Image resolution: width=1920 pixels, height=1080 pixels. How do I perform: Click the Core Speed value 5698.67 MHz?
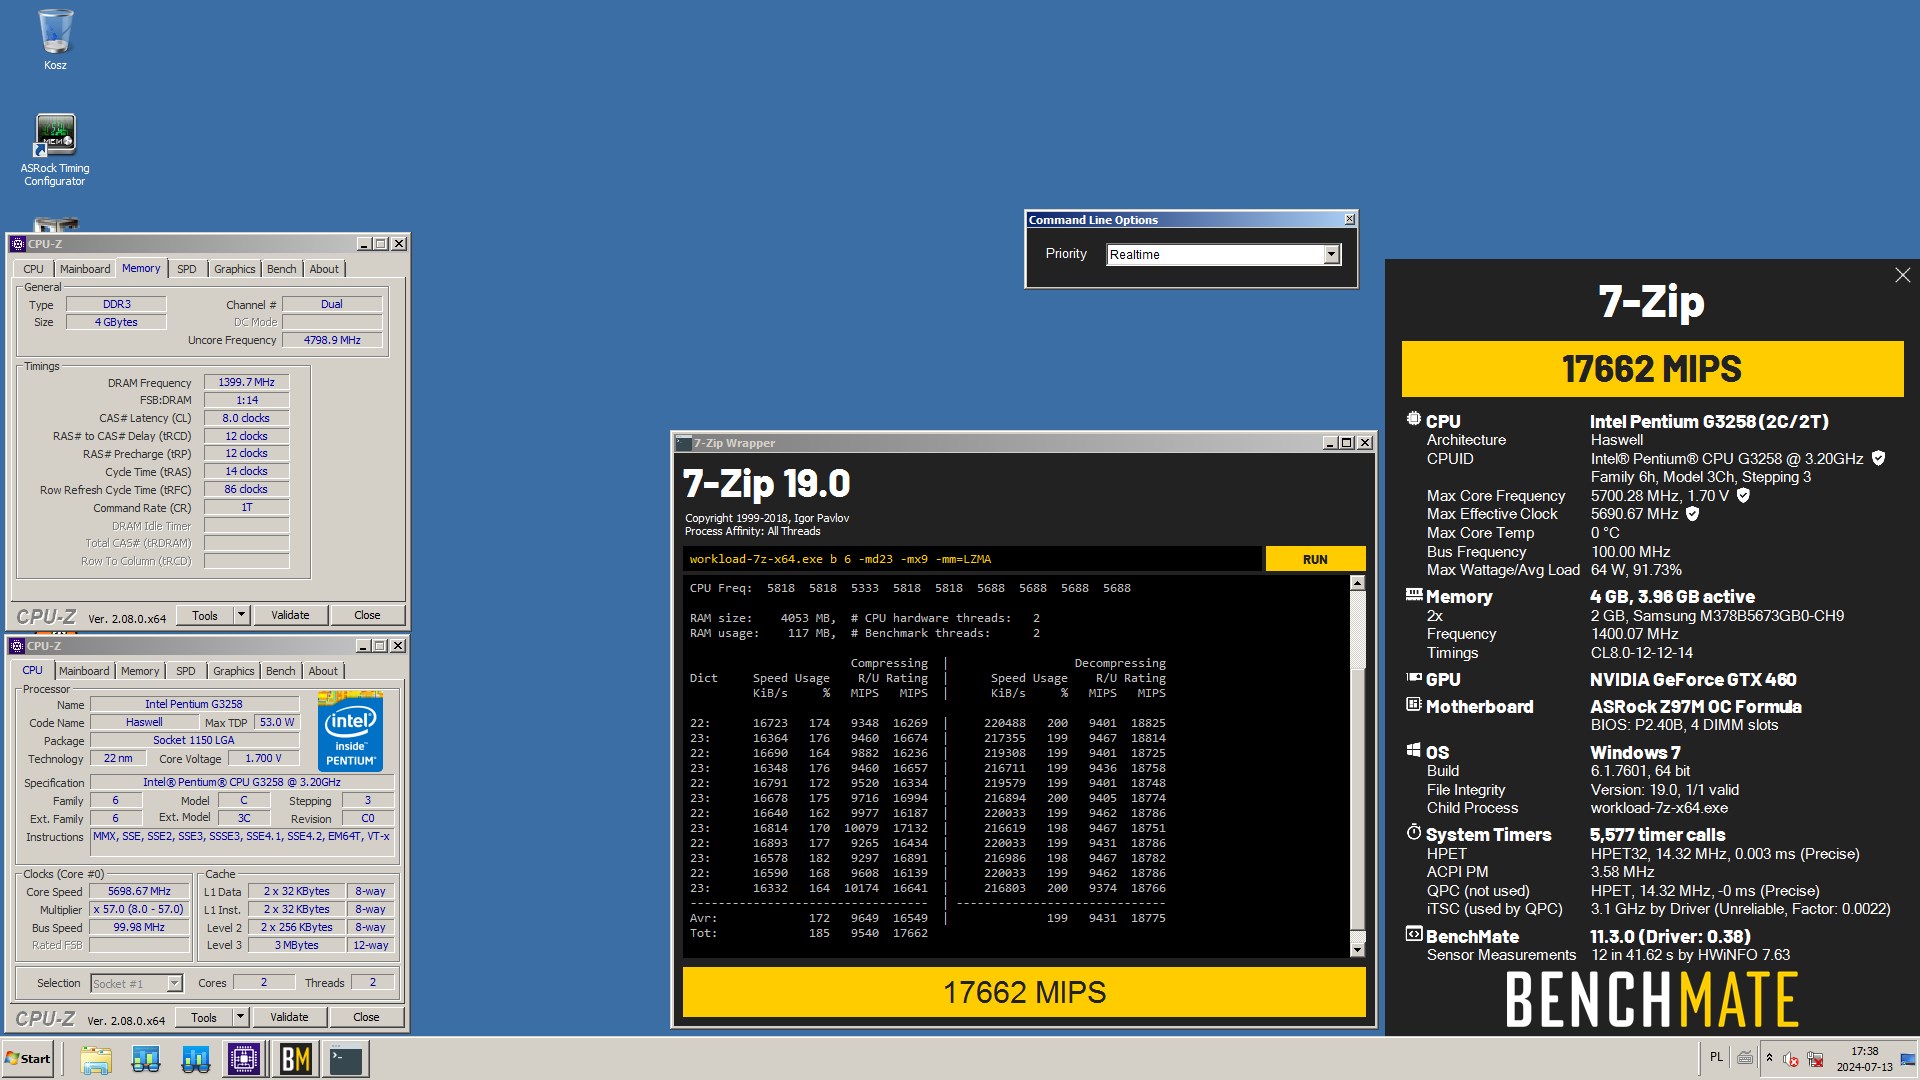click(140, 891)
